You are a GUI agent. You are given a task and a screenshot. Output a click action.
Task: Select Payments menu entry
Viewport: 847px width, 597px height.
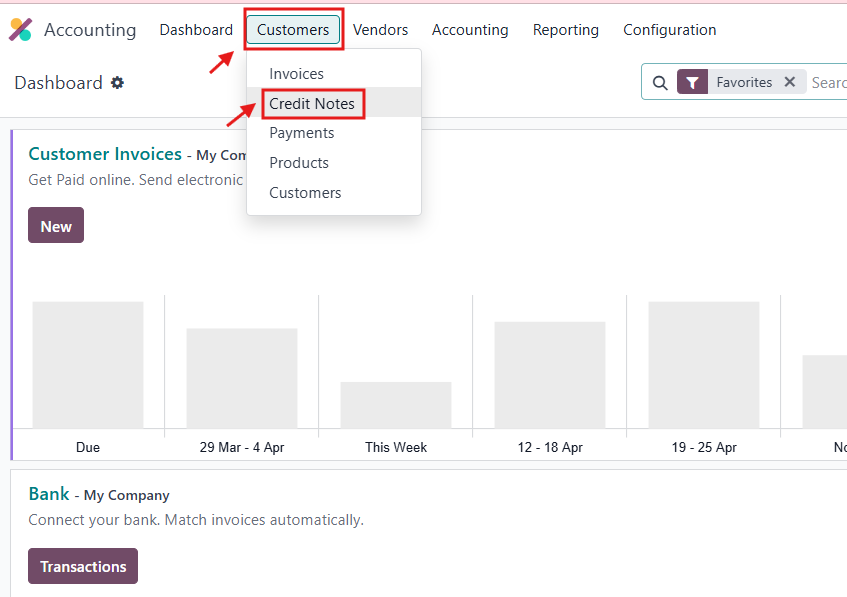[301, 133]
